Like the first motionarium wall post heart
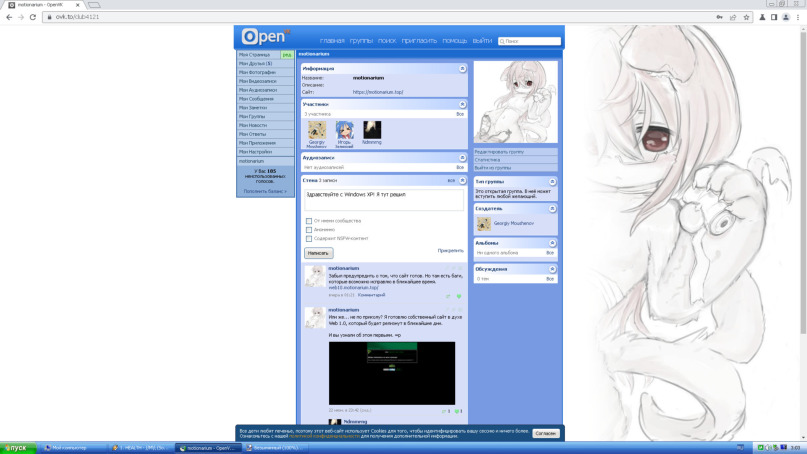Viewport: 807px width, 454px height. click(x=459, y=296)
